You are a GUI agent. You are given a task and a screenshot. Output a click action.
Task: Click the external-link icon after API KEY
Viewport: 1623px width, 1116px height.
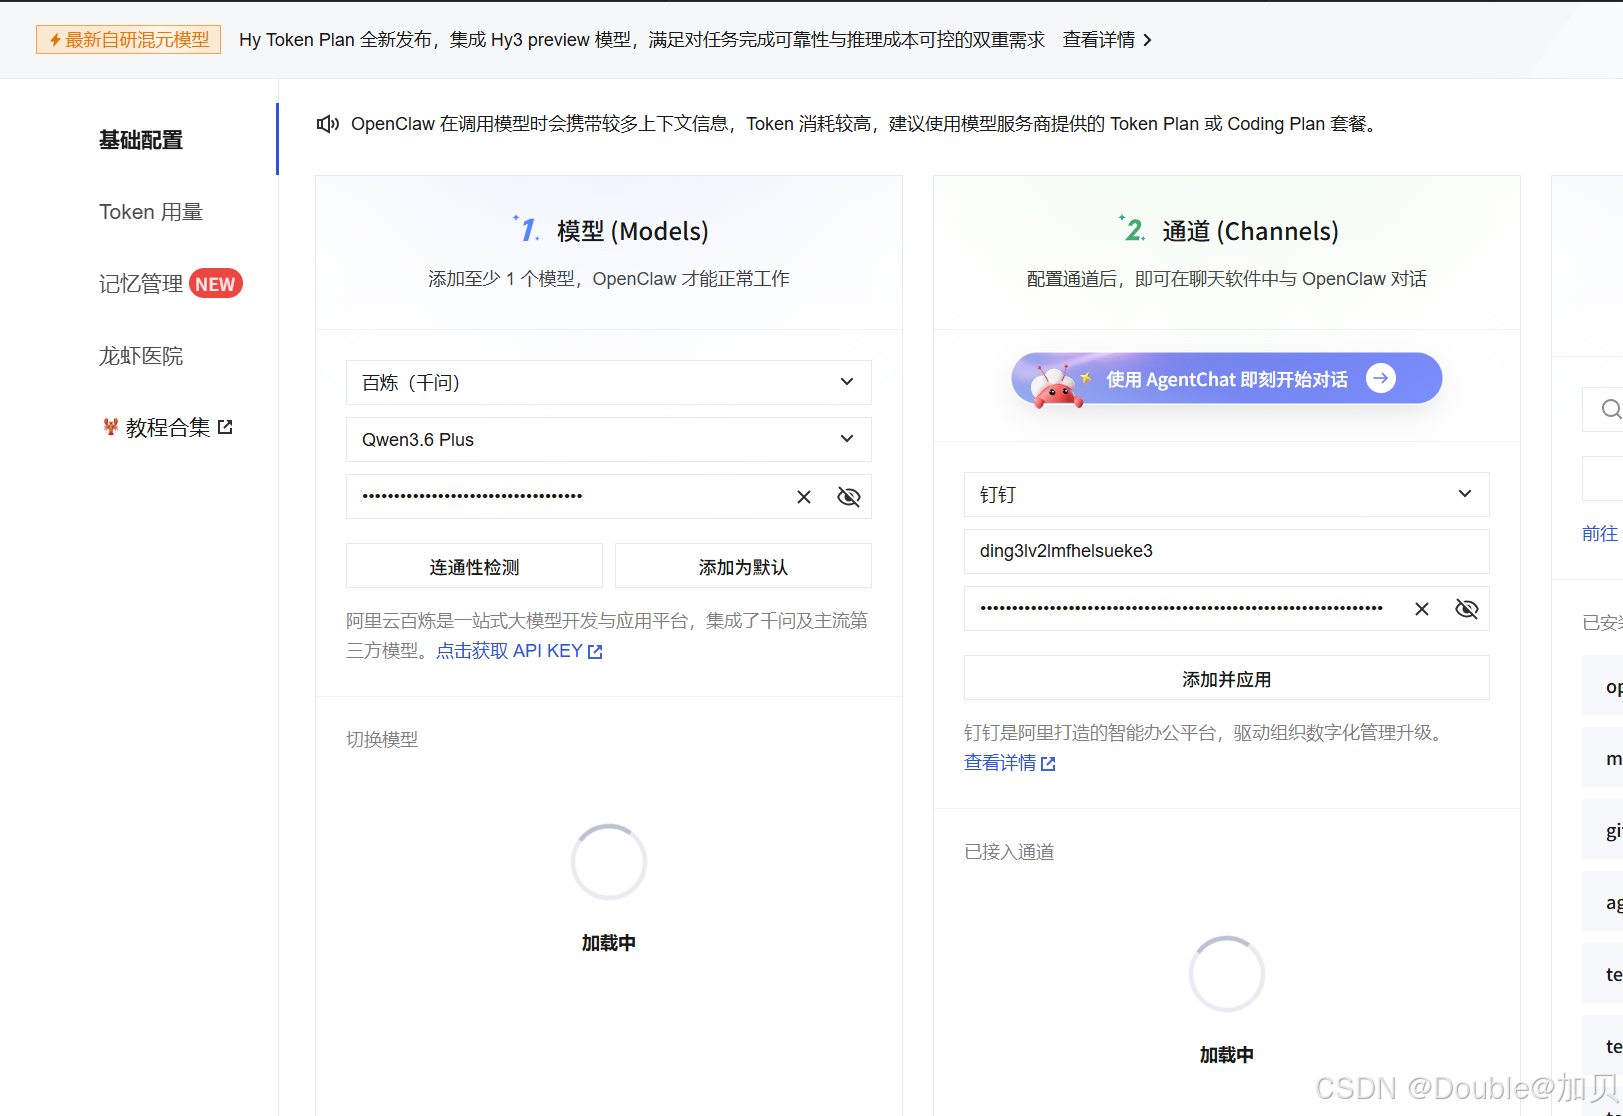pyautogui.click(x=595, y=652)
